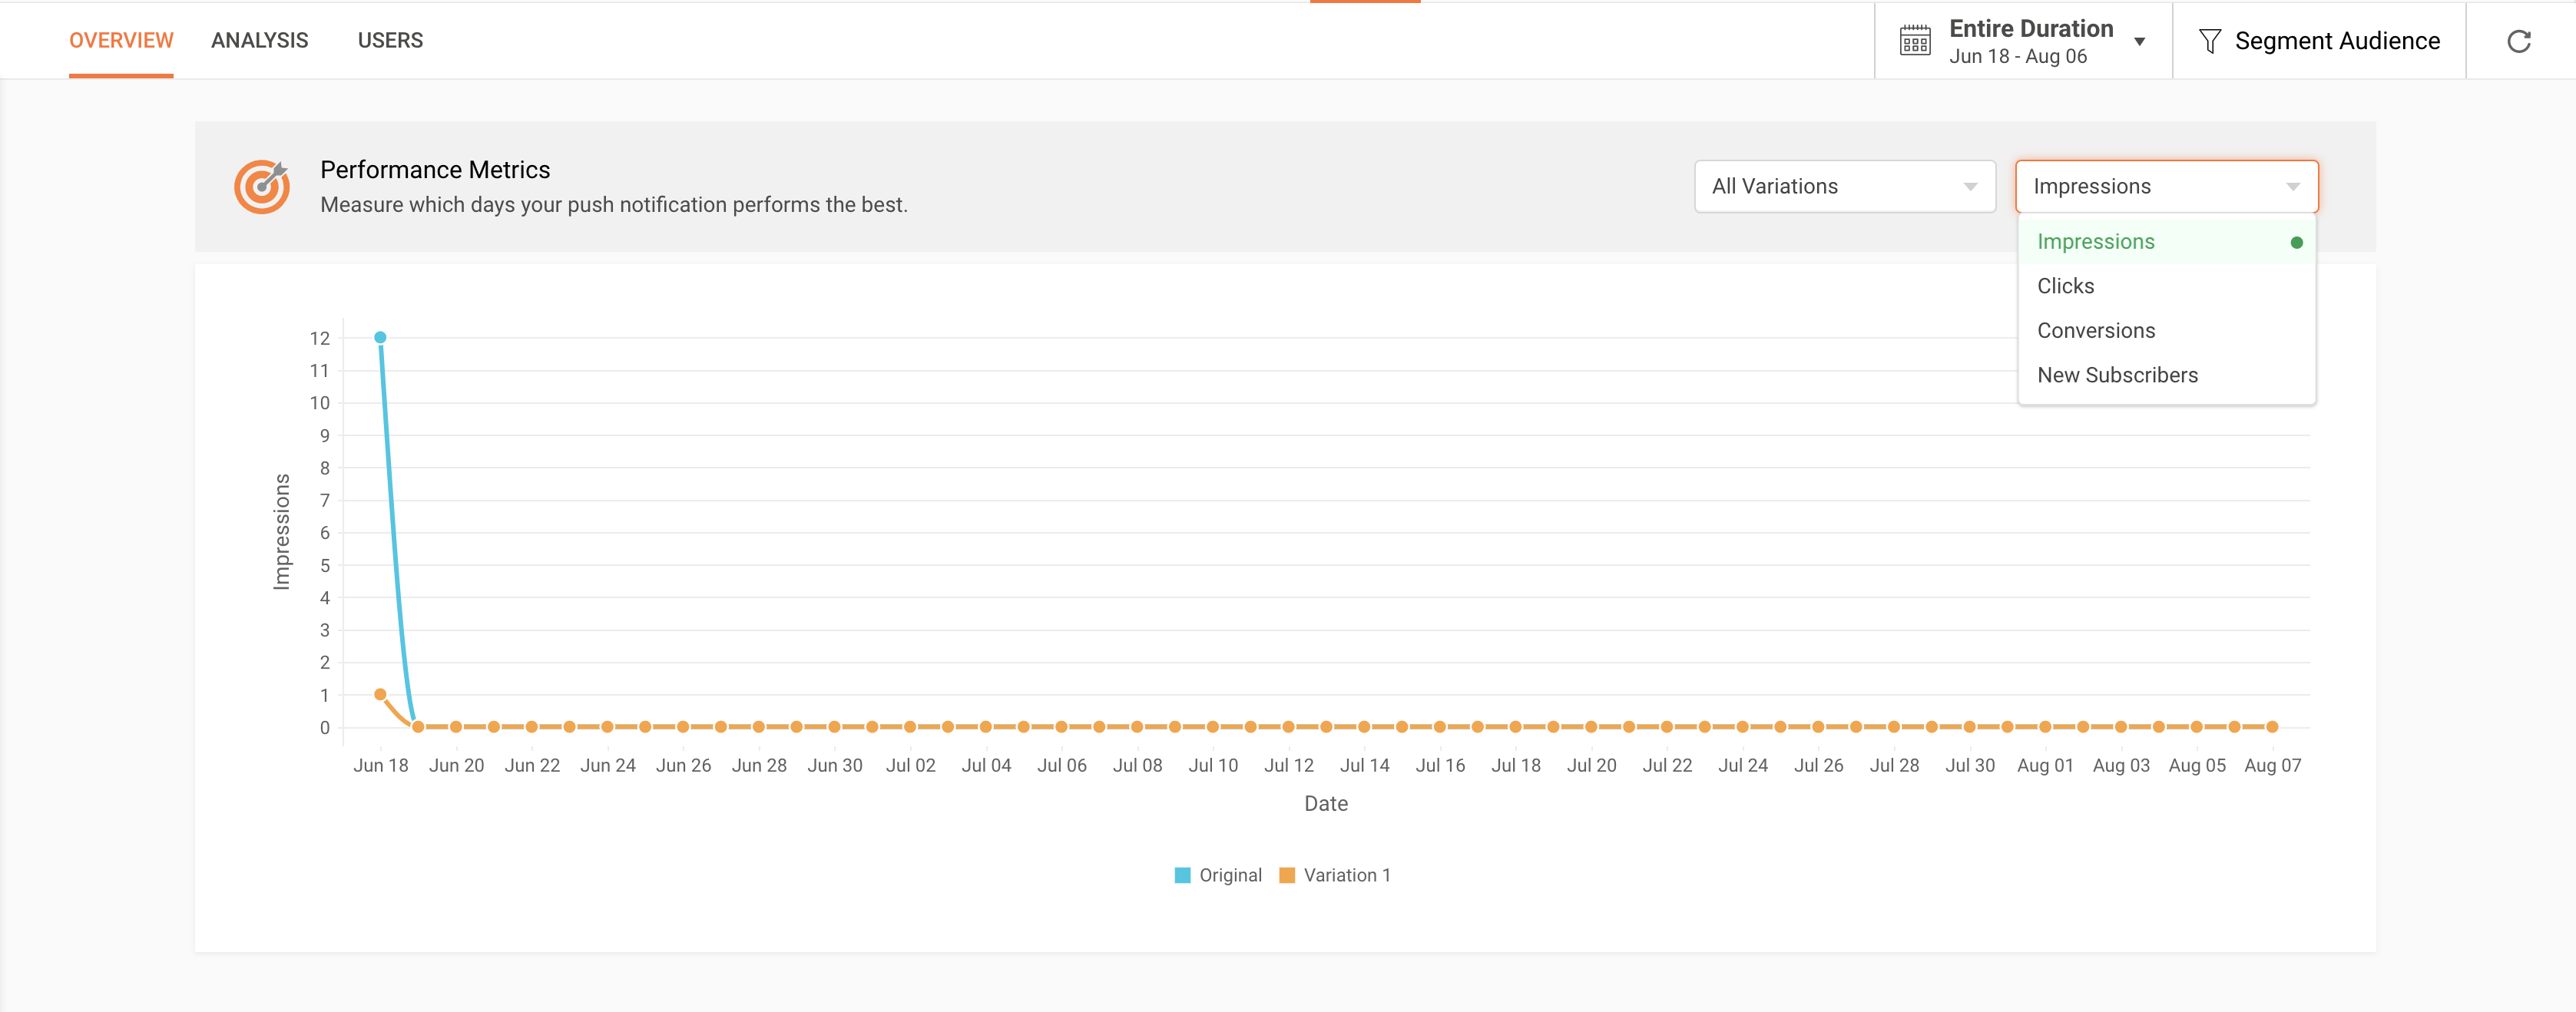Choose Conversions in the dropdown list

2095,330
